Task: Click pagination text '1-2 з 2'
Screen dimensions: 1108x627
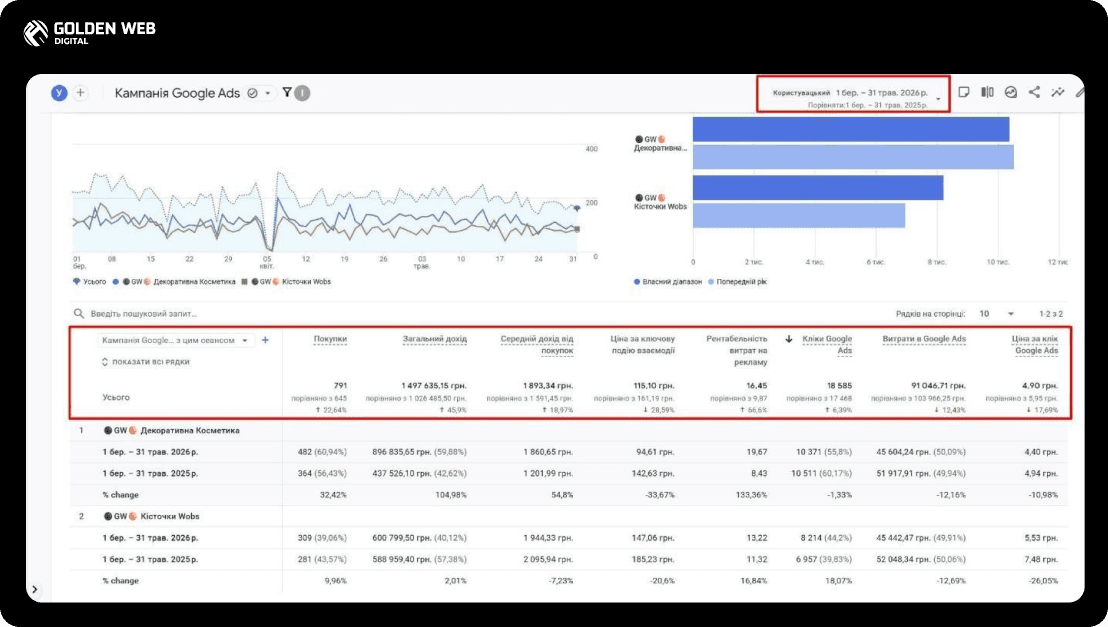Action: pyautogui.click(x=1051, y=313)
